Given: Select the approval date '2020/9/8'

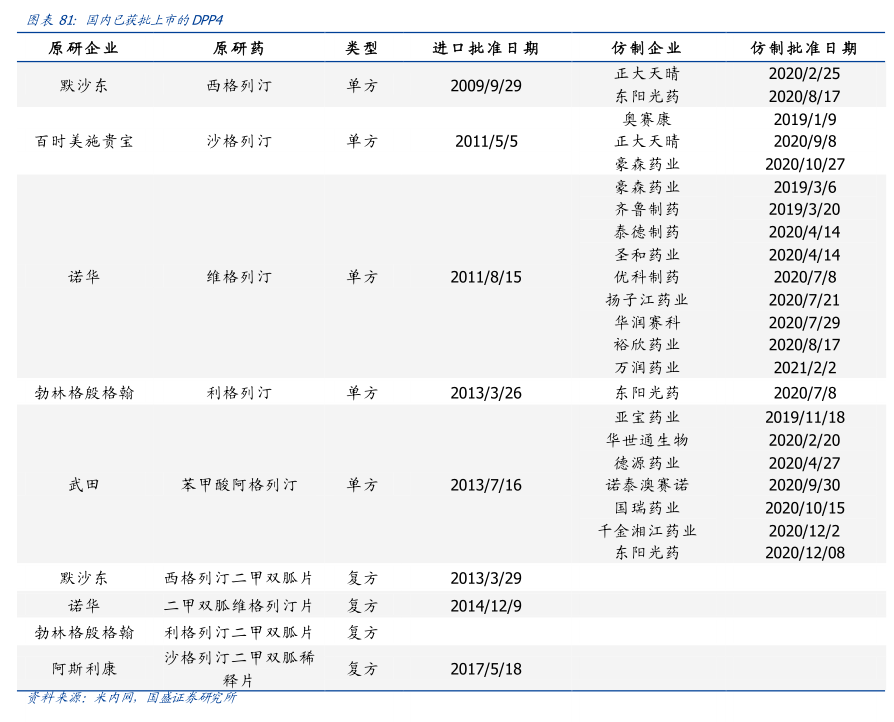Looking at the screenshot, I should tap(804, 141).
